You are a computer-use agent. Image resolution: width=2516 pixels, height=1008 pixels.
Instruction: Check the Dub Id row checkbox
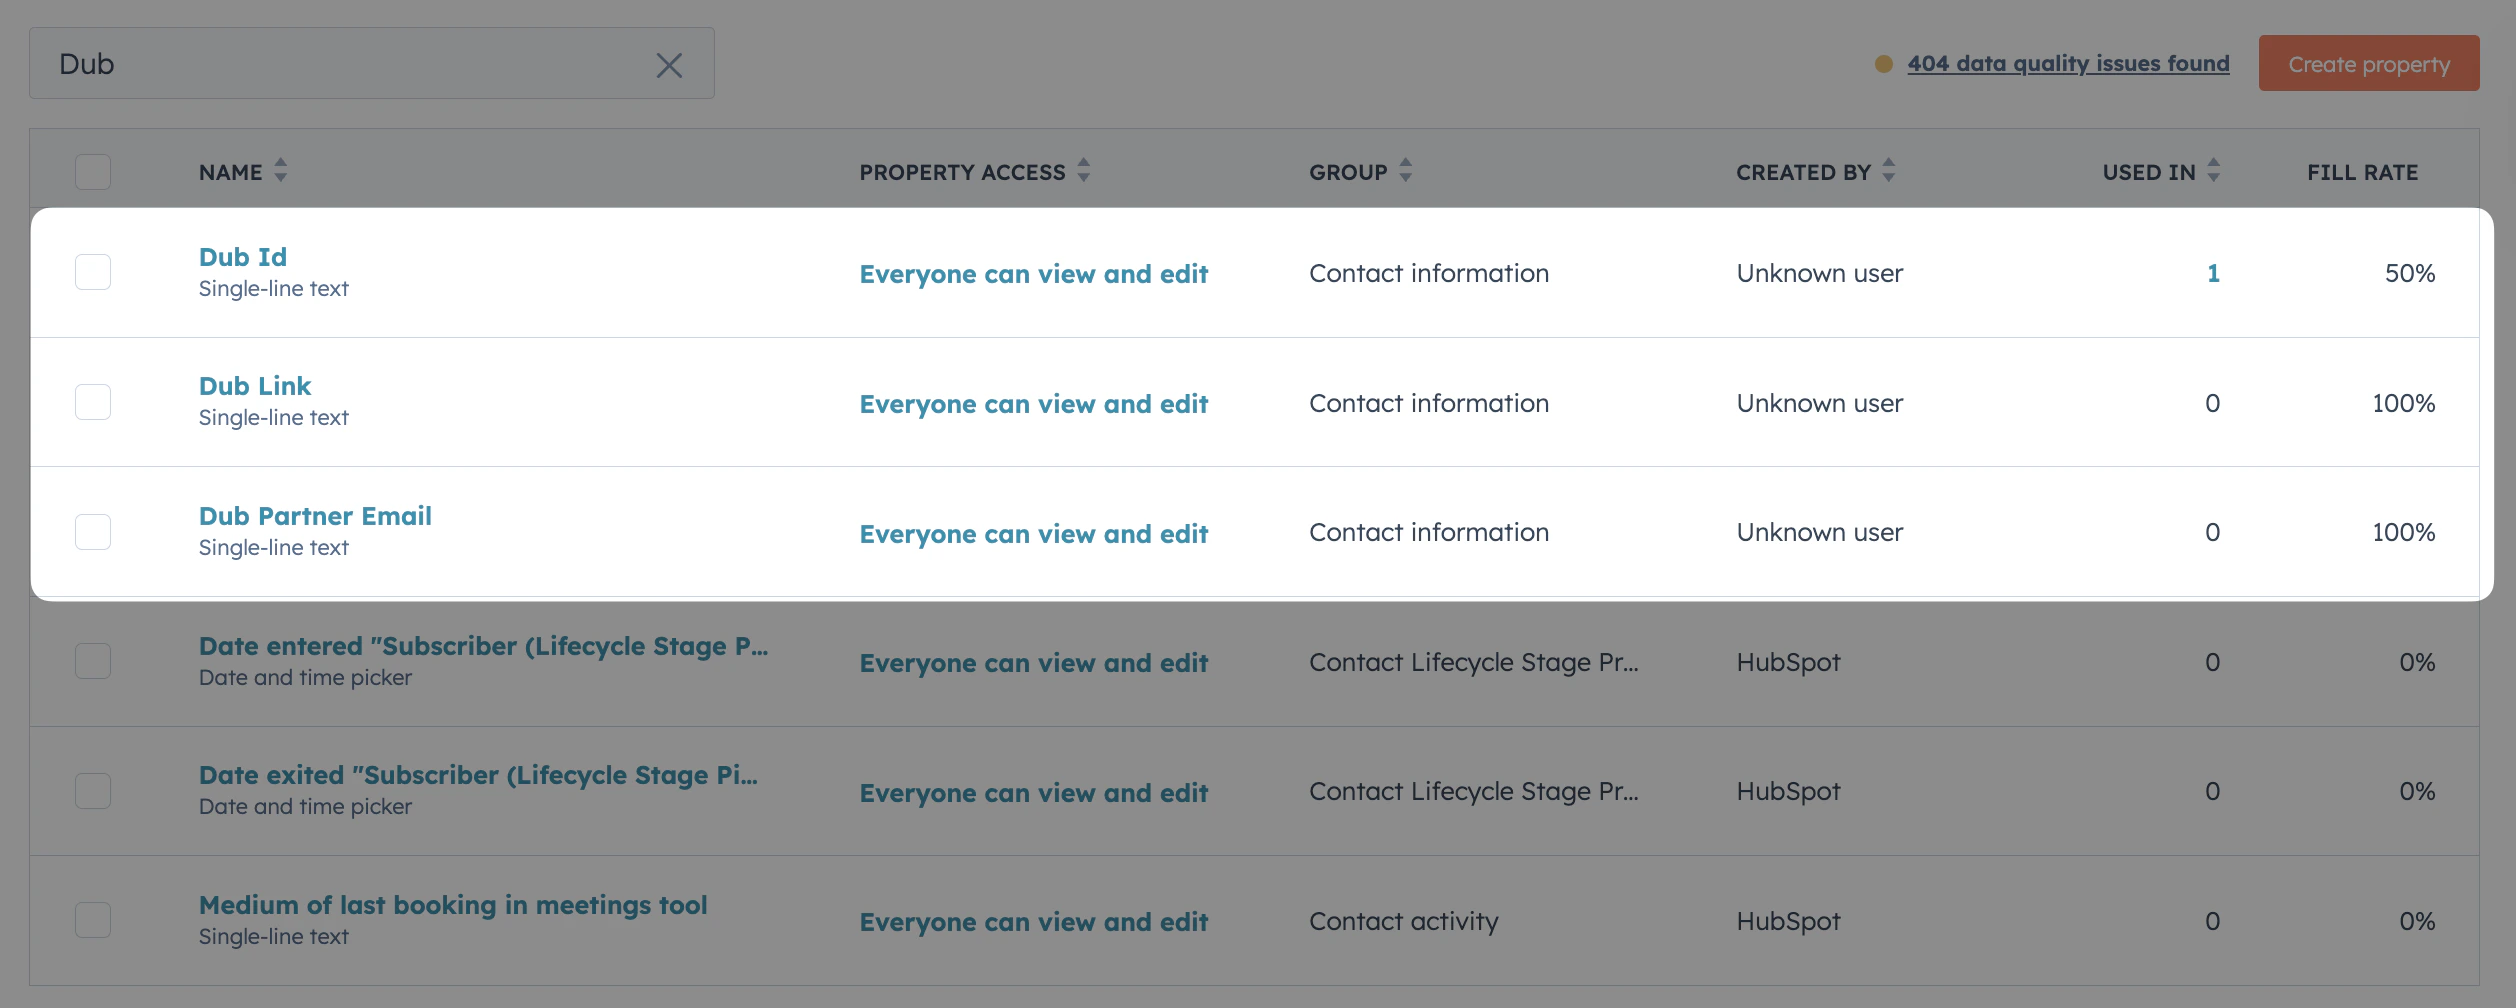[x=92, y=271]
